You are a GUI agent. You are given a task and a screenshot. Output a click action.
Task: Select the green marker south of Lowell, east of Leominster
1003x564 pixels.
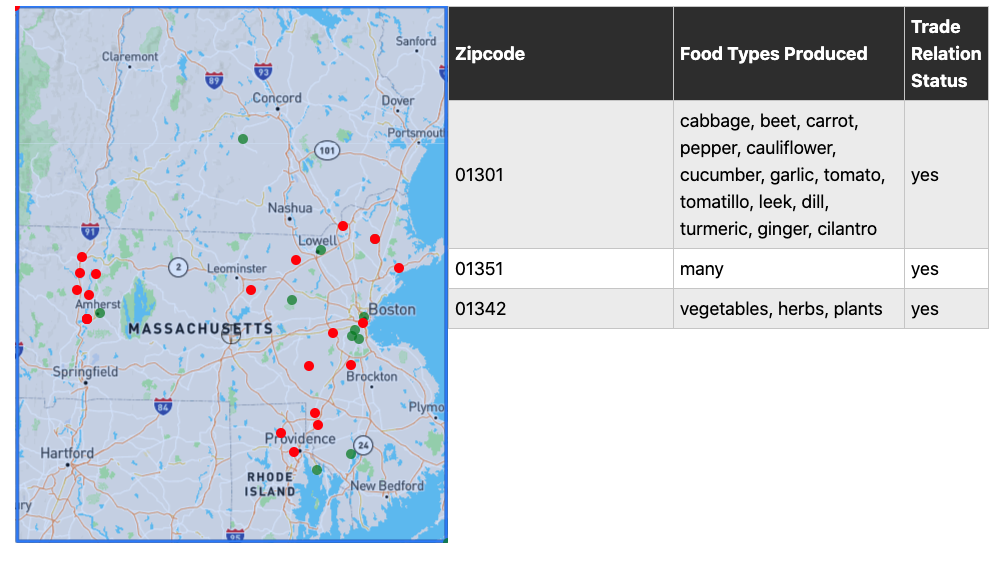[292, 300]
